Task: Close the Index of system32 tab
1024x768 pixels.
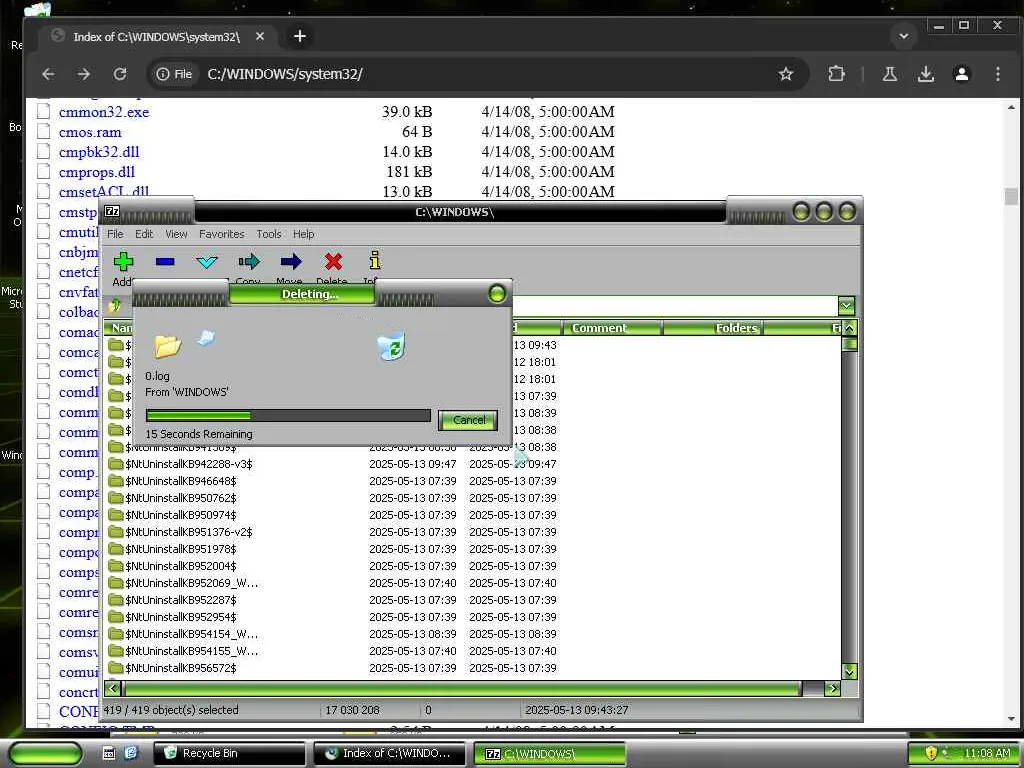Action: [260, 37]
